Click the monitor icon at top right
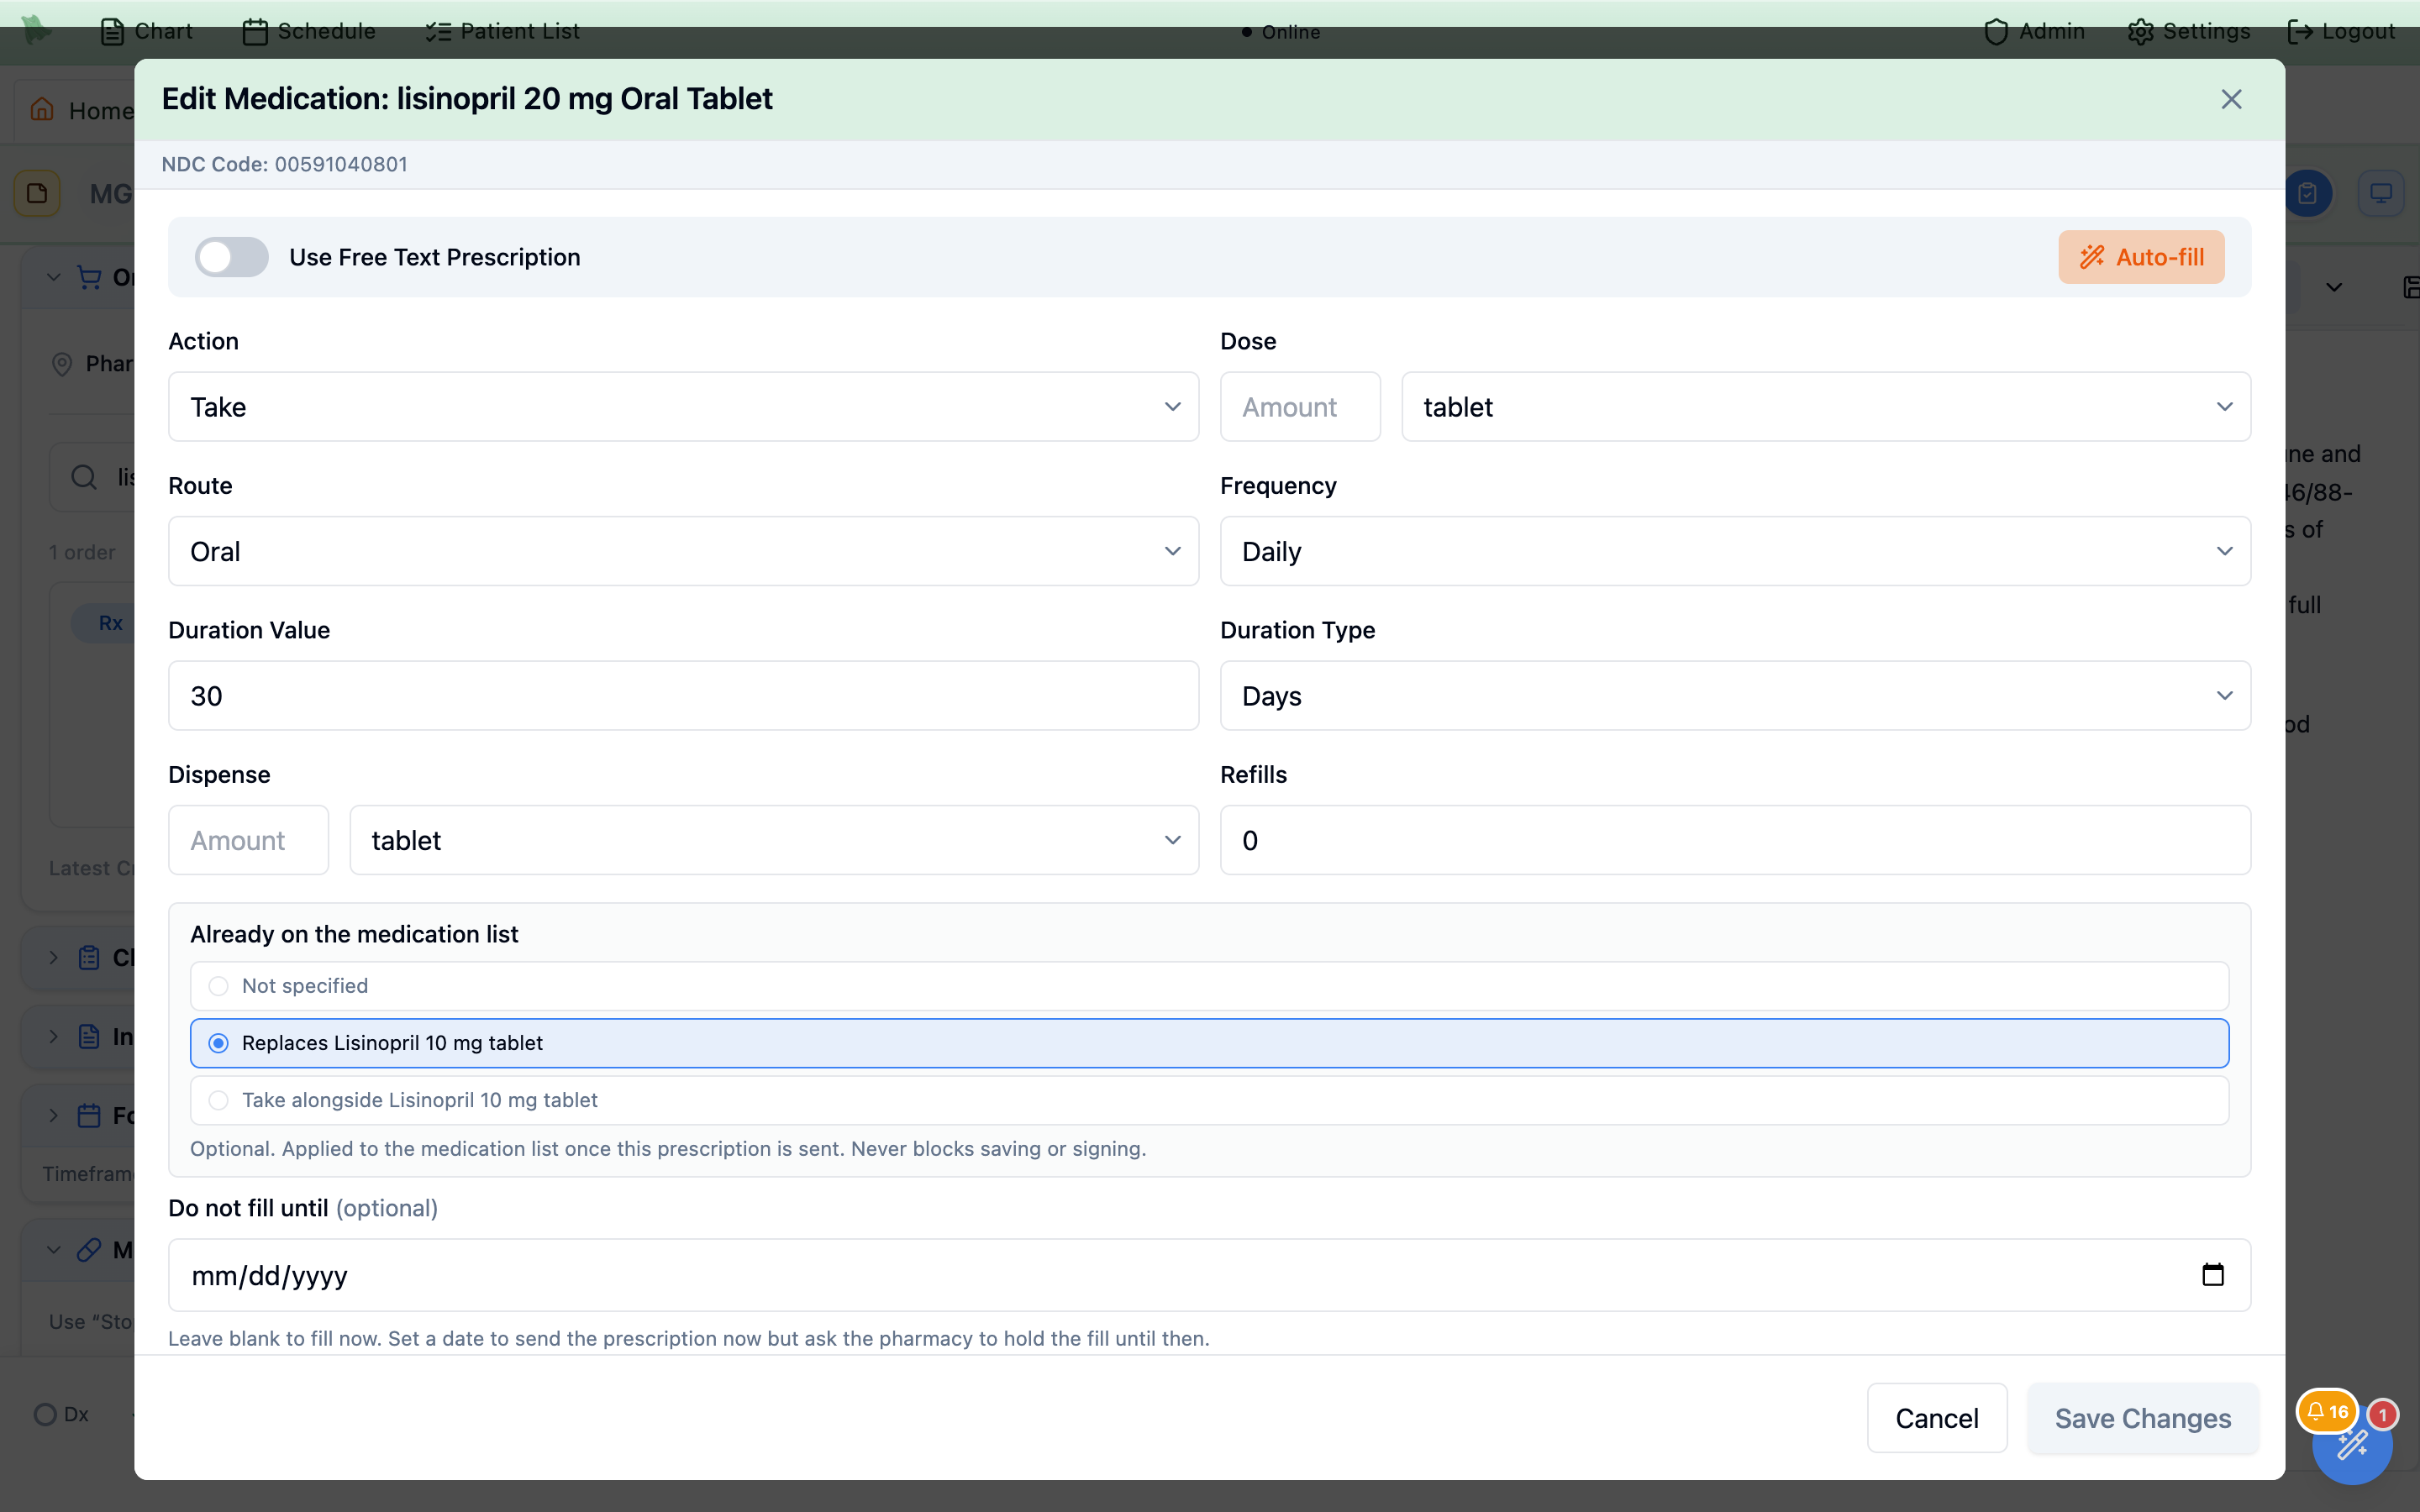The width and height of the screenshot is (2420, 1512). point(2381,193)
